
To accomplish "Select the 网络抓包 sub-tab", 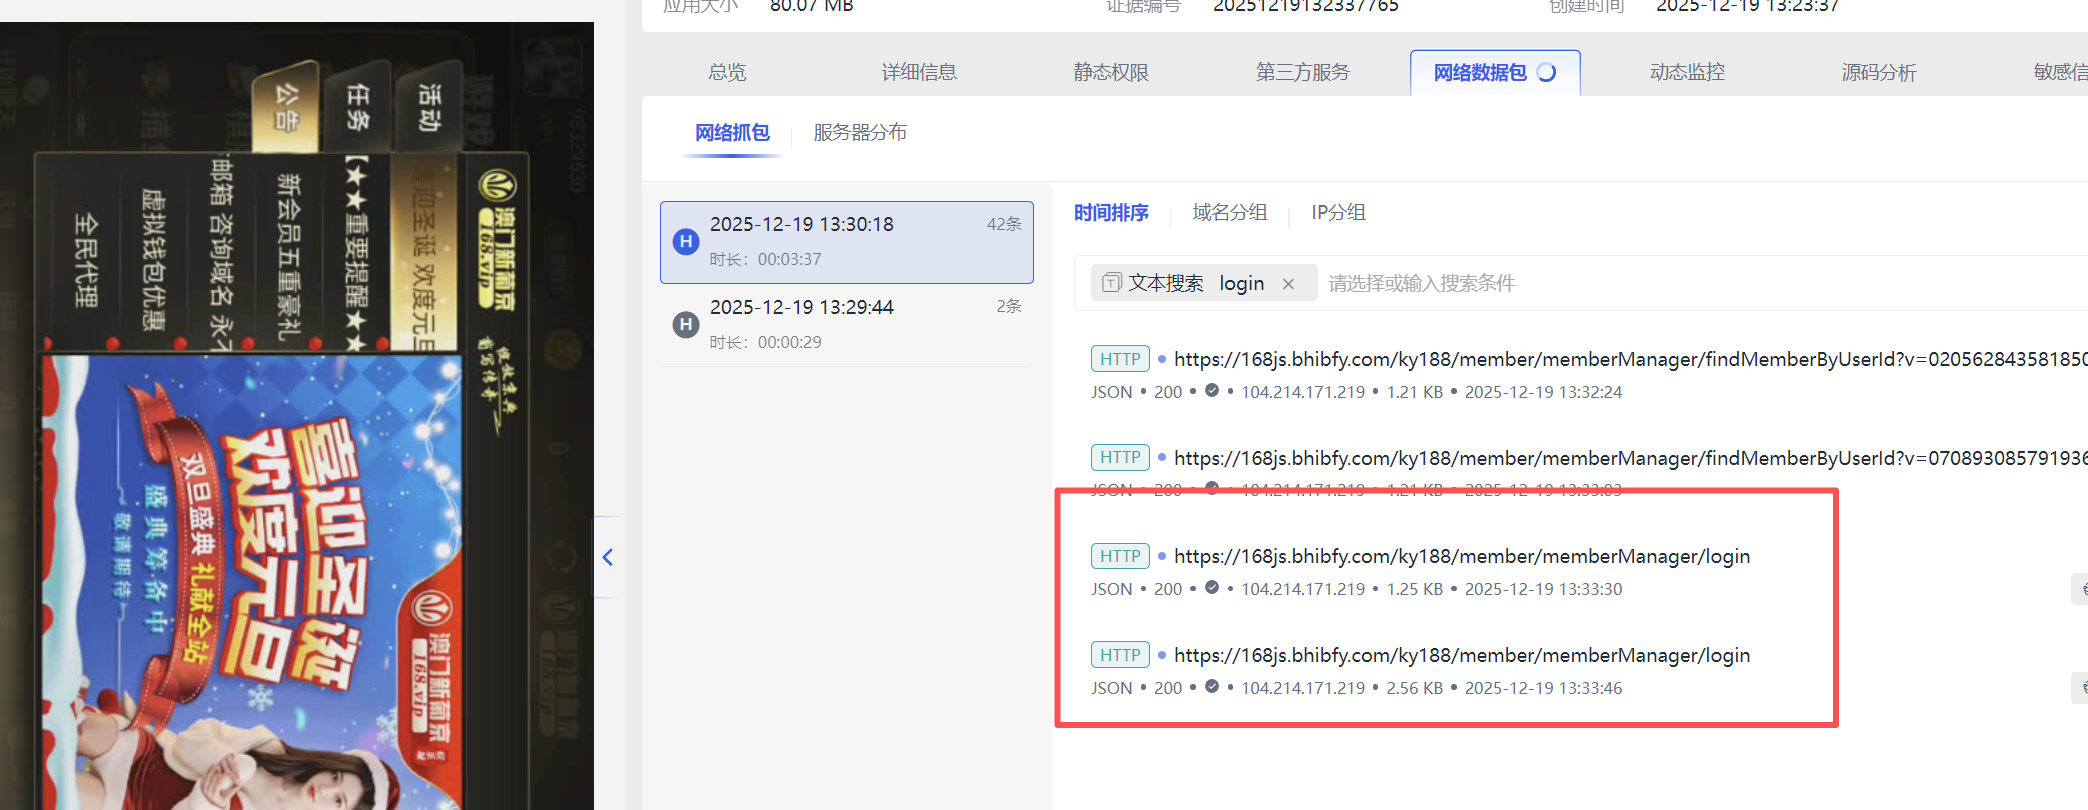I will (x=732, y=133).
